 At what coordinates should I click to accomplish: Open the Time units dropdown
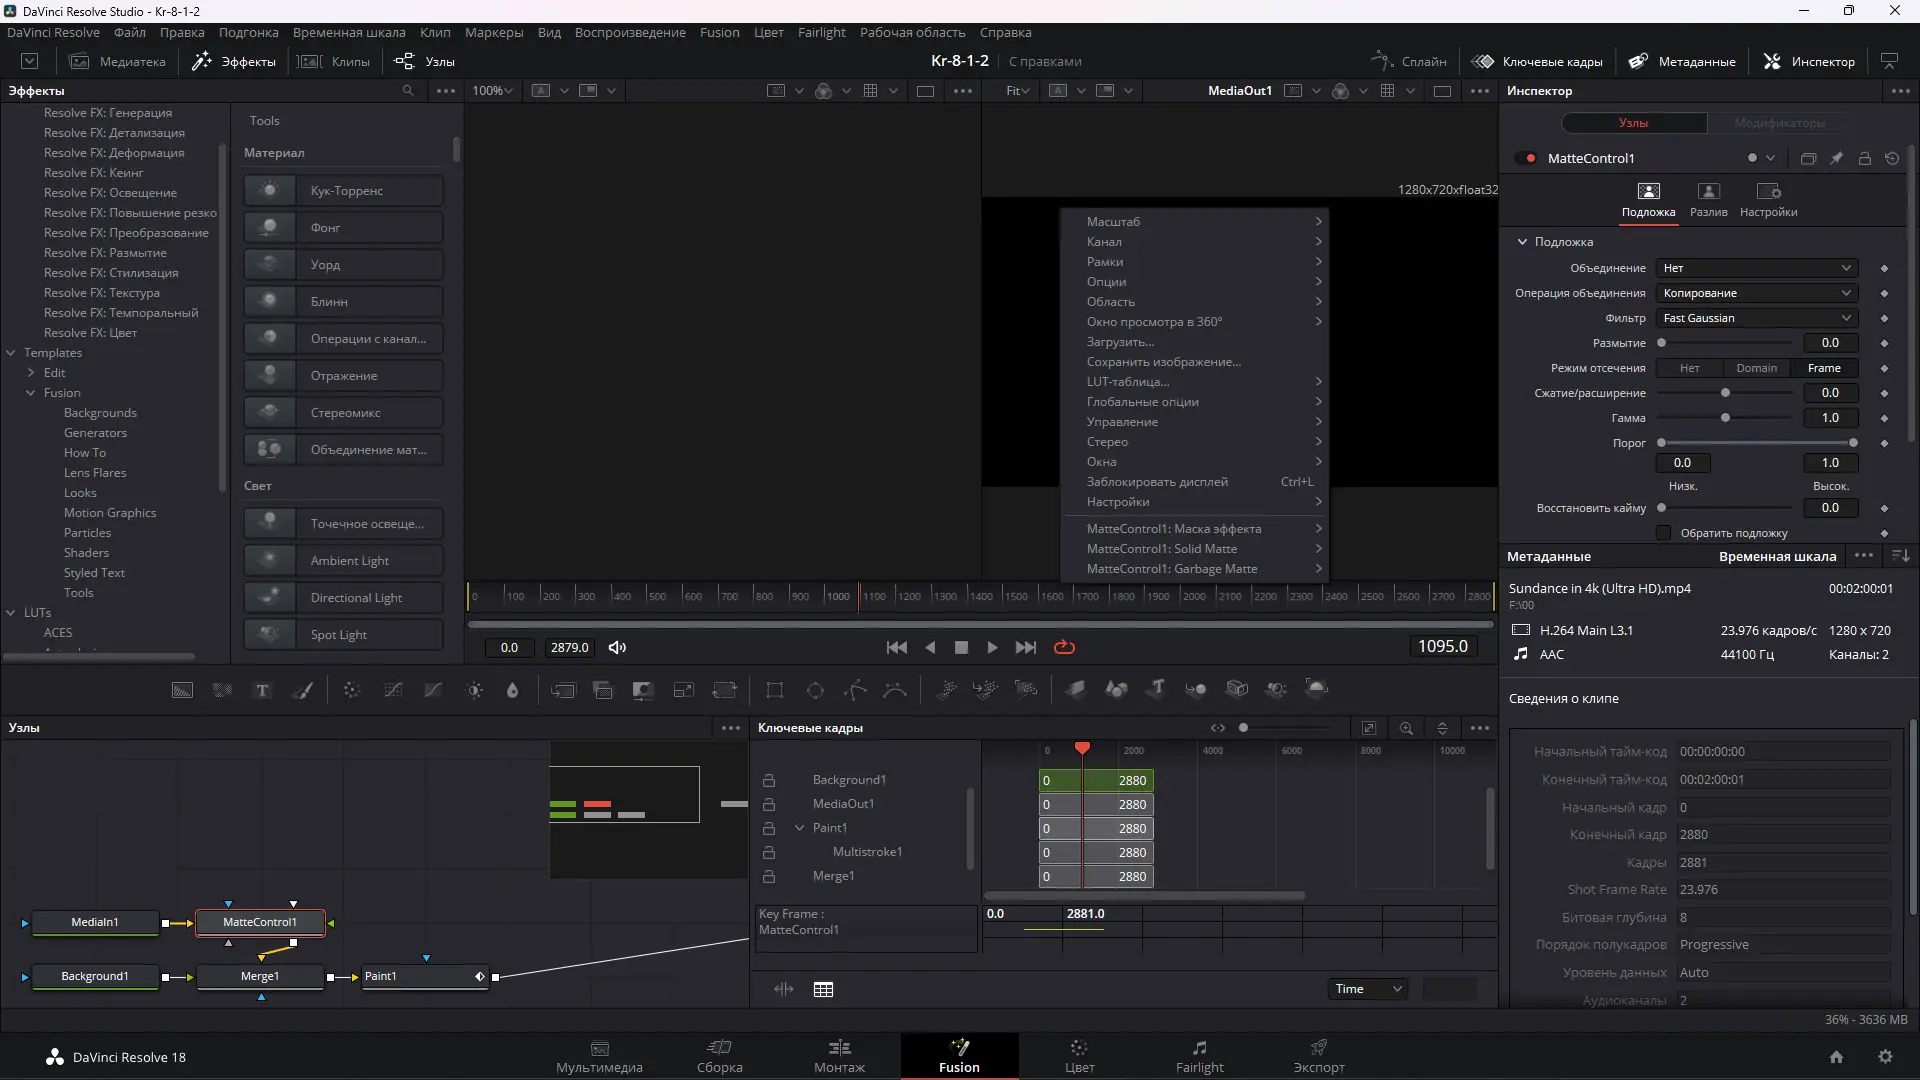tap(1367, 989)
